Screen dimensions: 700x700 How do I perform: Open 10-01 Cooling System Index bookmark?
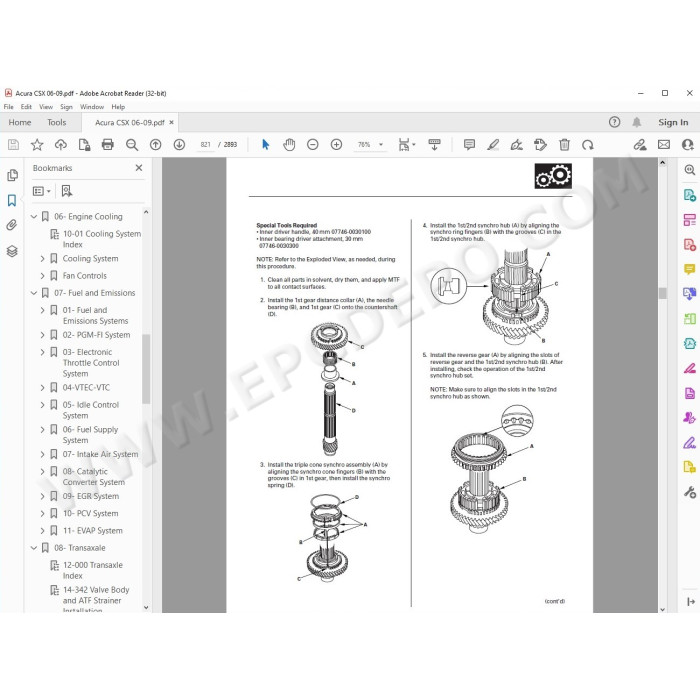click(x=102, y=239)
